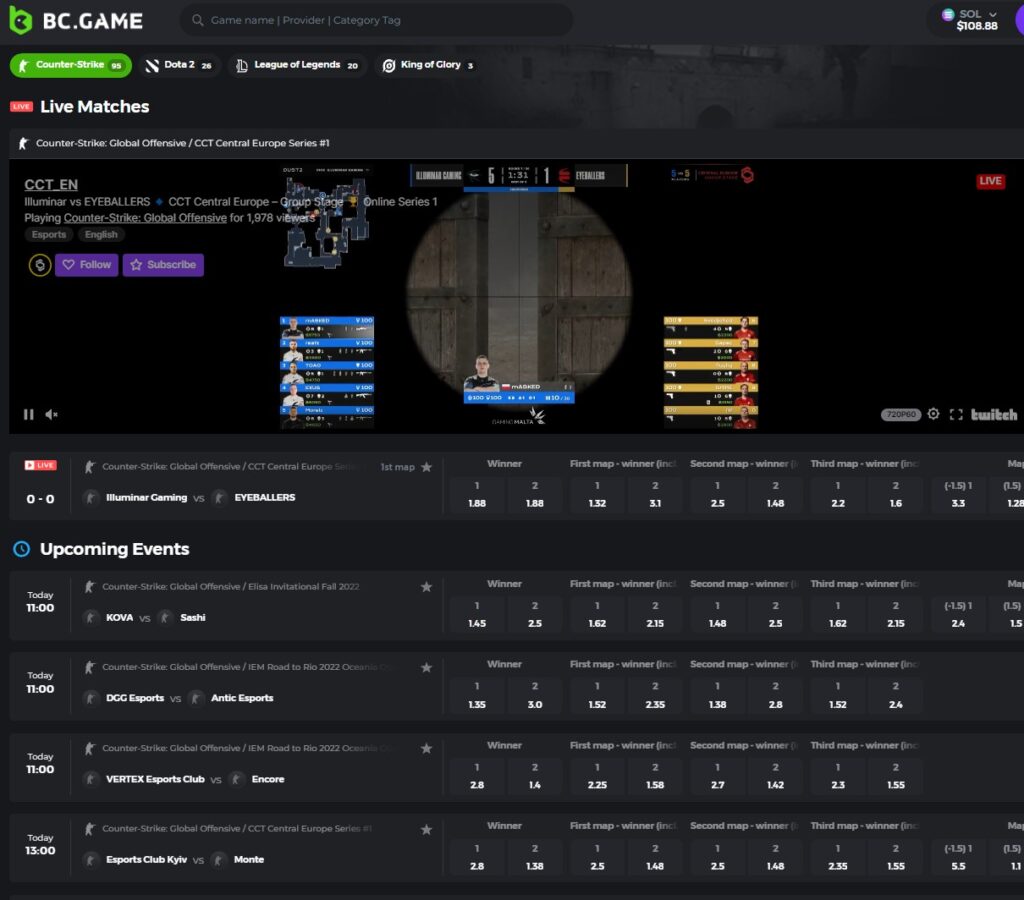The width and height of the screenshot is (1024, 900).
Task: Favorite the Illuminar Gaming vs EYEBALLERS match
Action: click(426, 467)
